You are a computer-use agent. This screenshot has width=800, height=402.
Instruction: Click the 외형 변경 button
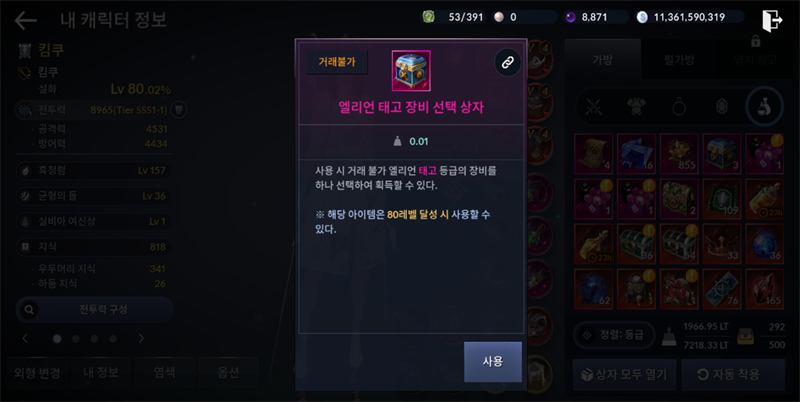point(37,373)
